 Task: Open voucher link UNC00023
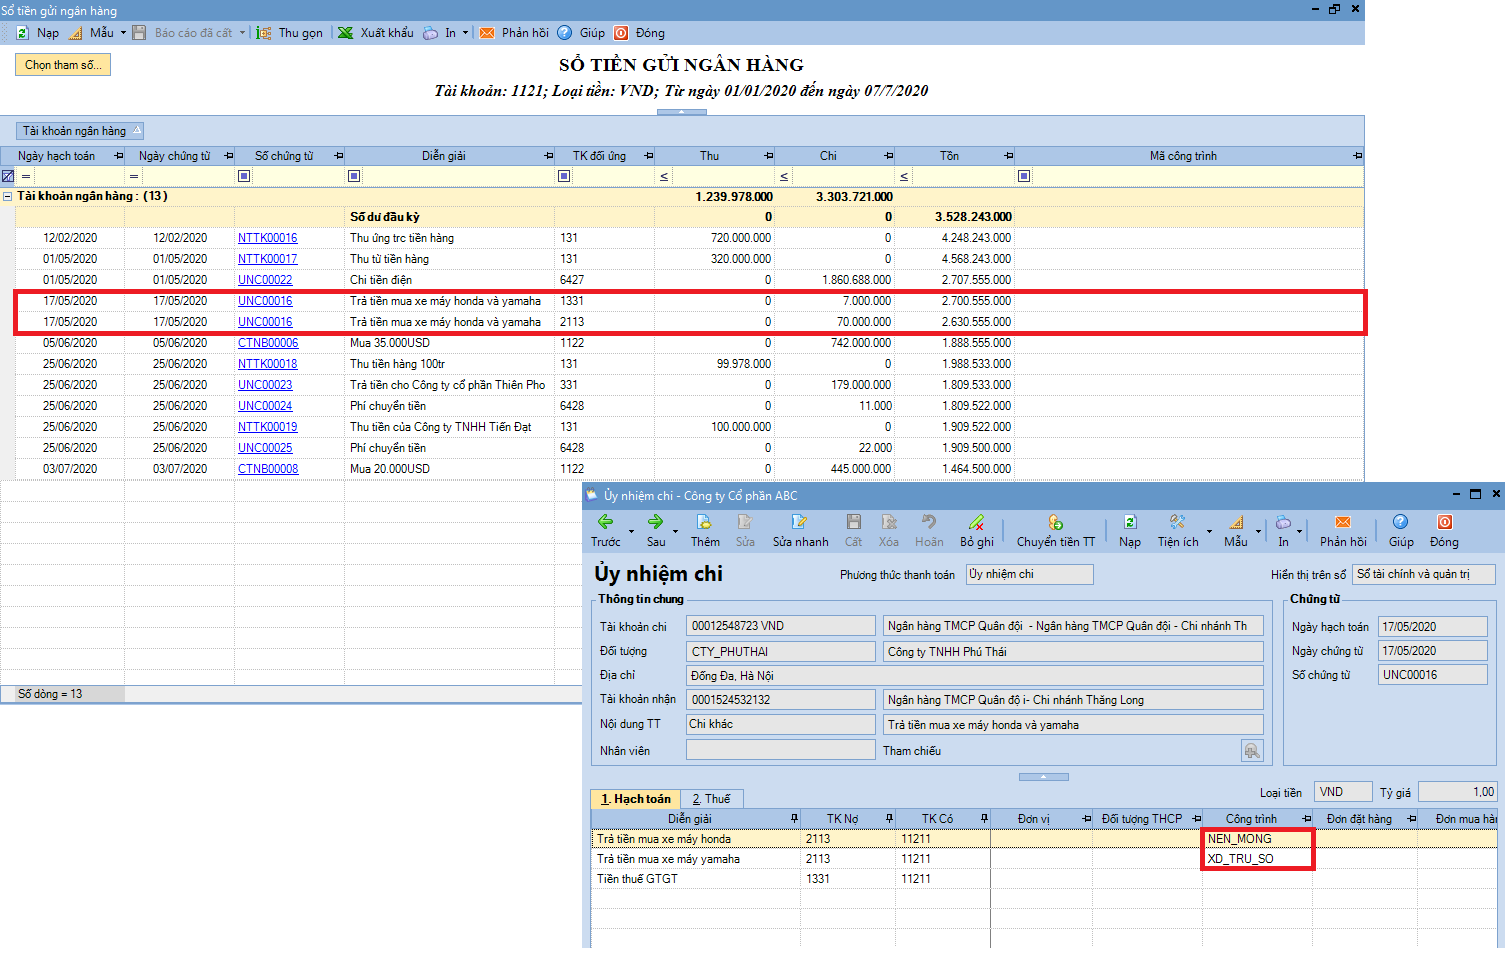265,385
